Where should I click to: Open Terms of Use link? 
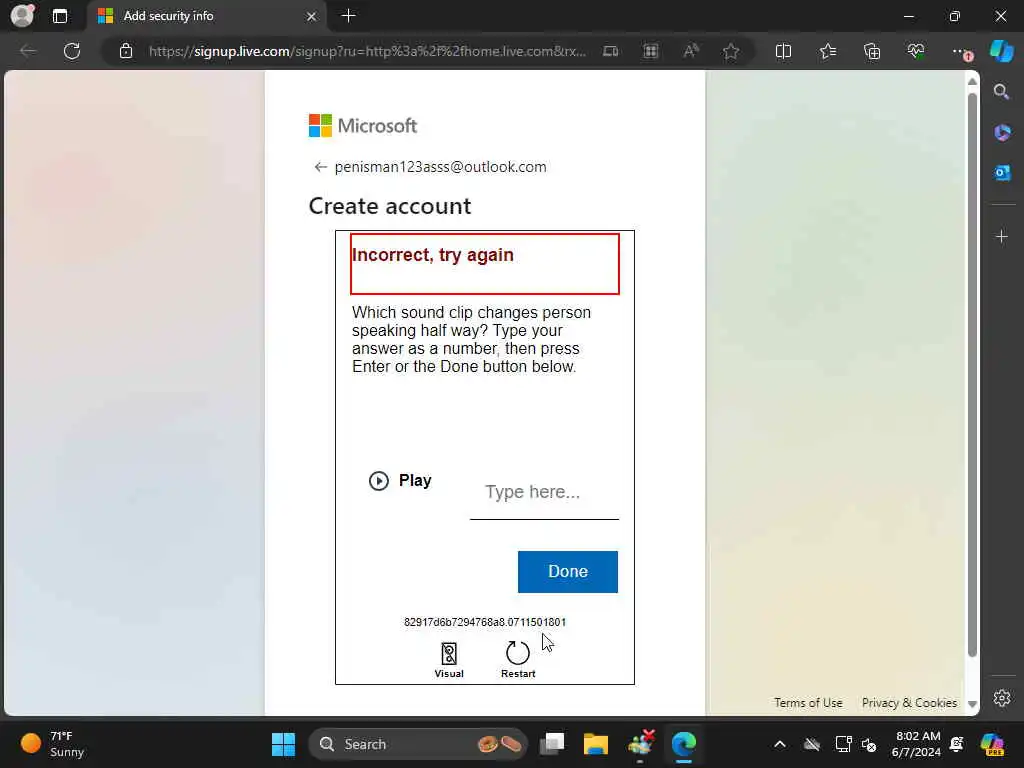[x=808, y=703]
